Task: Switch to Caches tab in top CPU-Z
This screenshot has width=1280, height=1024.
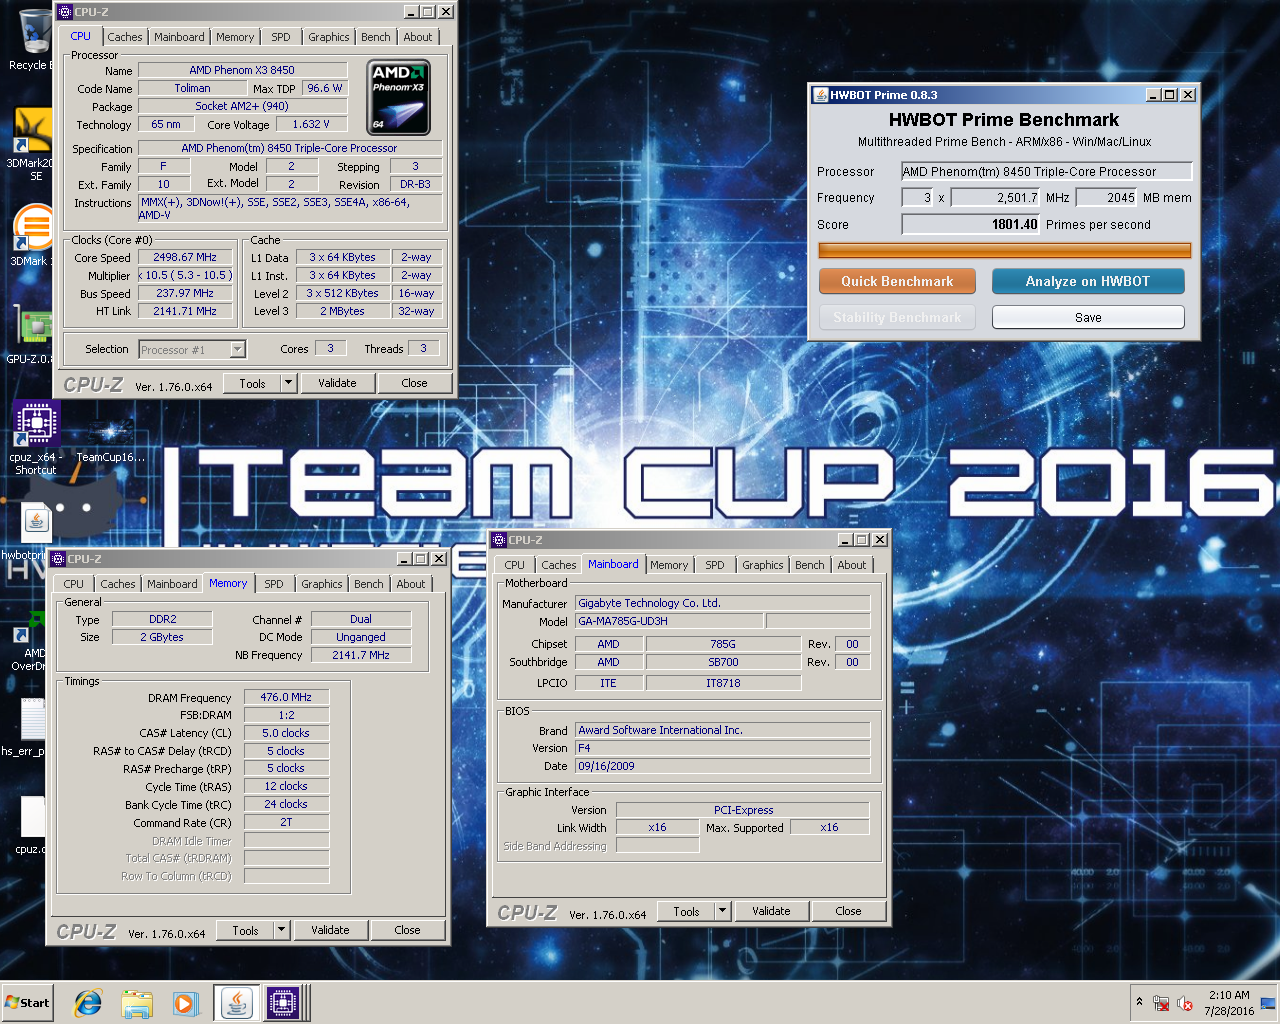Action: point(125,37)
